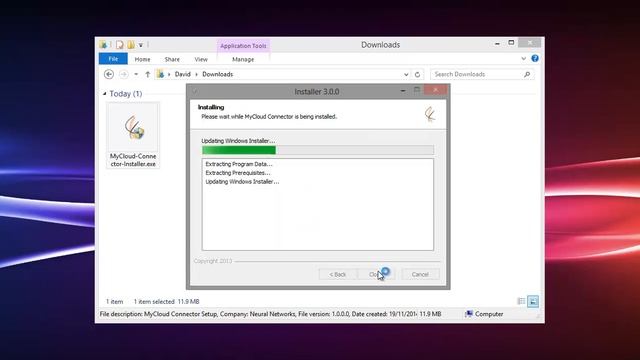Expand the address bar history dropdown
Image resolution: width=640 pixels, height=360 pixels.
pyautogui.click(x=406, y=75)
